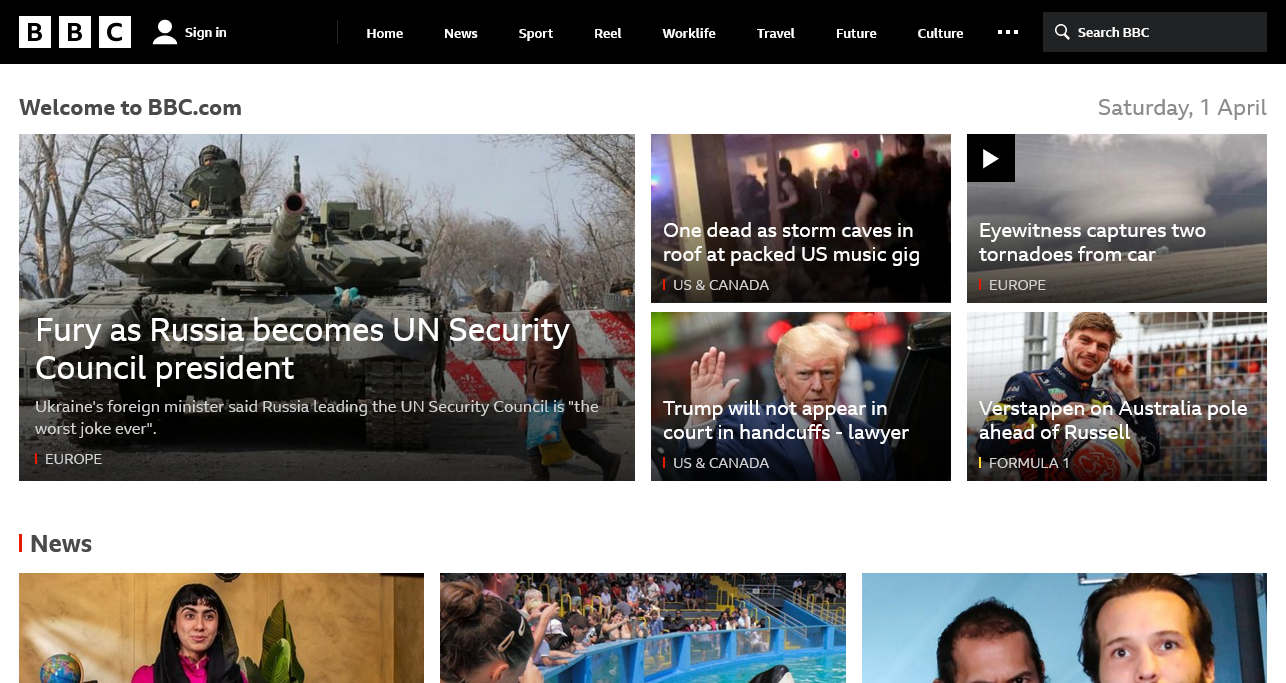1286x683 pixels.
Task: Click the search magnifier icon
Action: coord(1062,32)
